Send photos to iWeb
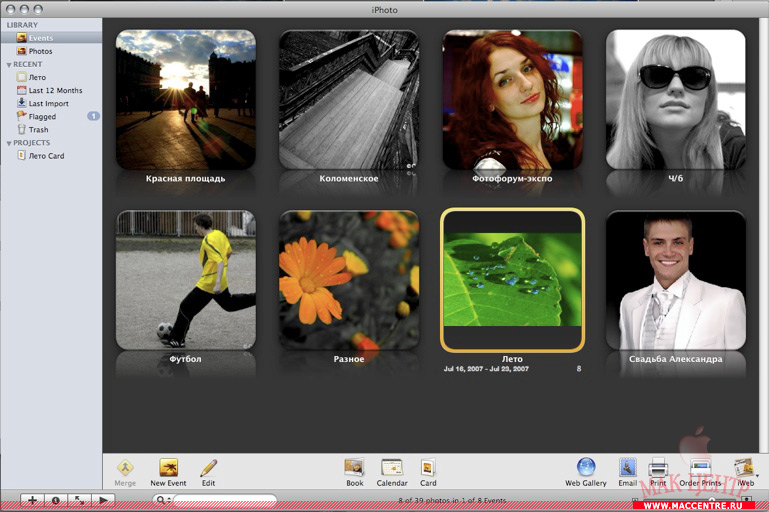Image resolution: width=769 pixels, height=512 pixels. (x=745, y=473)
